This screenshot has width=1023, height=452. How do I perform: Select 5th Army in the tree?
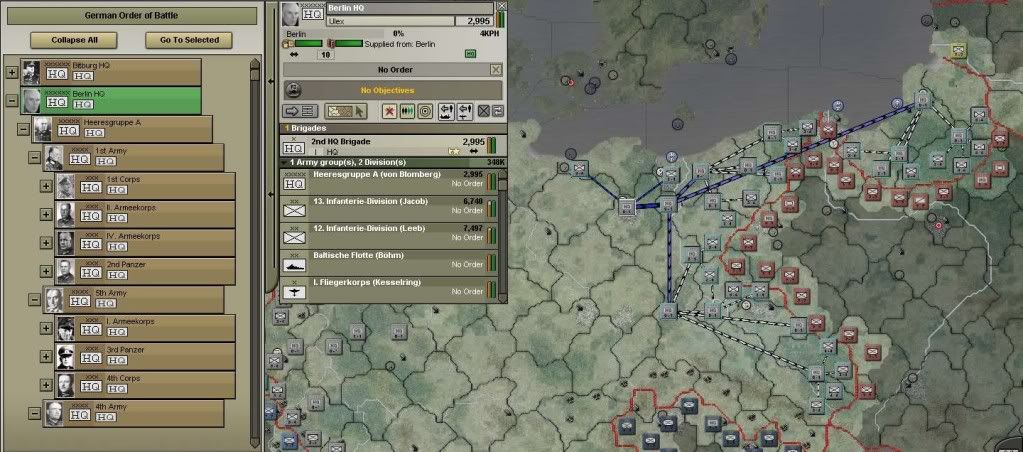(x=133, y=300)
